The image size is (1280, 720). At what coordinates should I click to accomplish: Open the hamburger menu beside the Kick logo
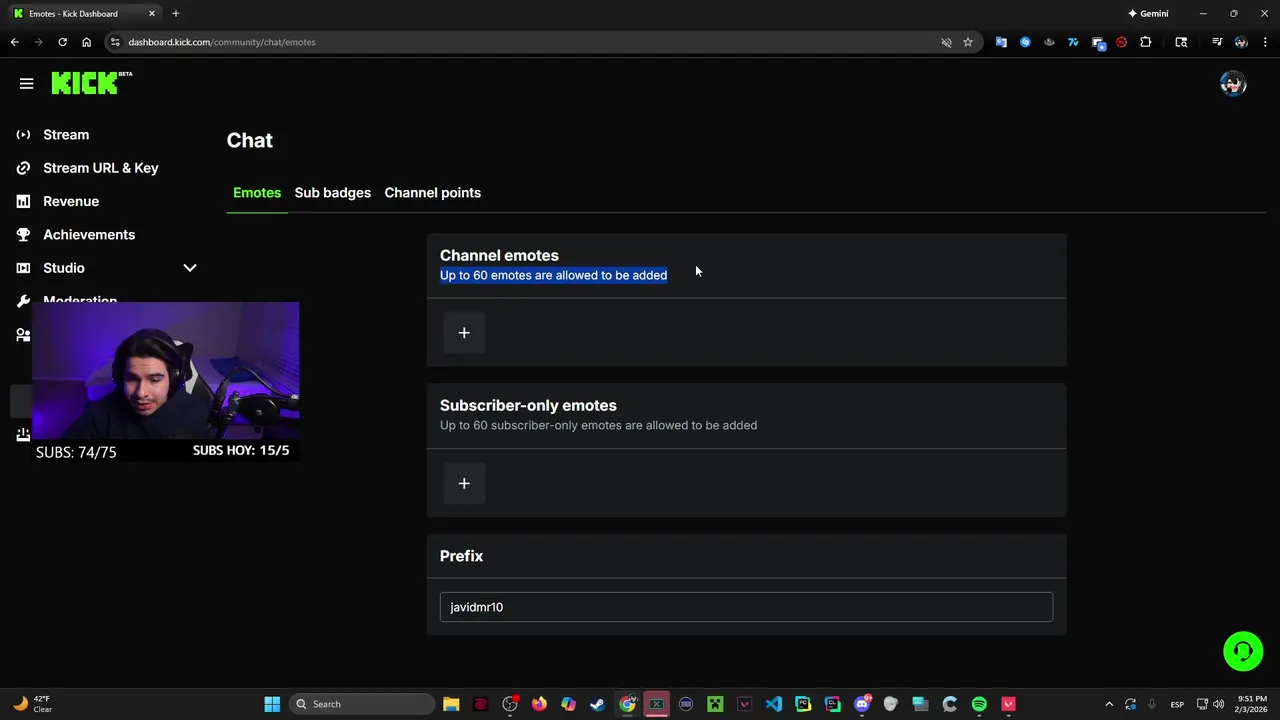click(26, 84)
